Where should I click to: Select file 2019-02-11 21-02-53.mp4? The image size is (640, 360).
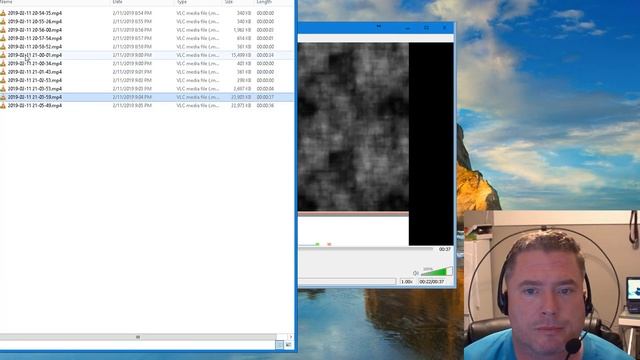(35, 80)
